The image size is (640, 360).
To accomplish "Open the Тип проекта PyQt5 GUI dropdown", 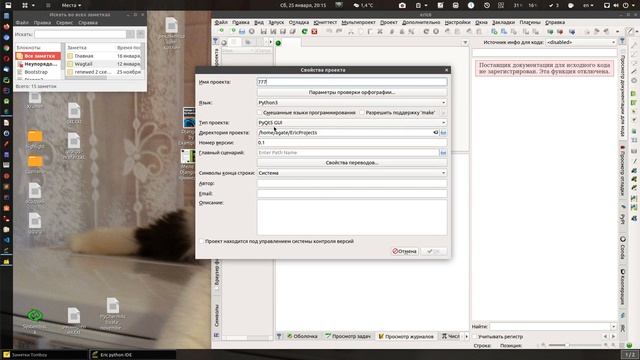I will click(352, 122).
